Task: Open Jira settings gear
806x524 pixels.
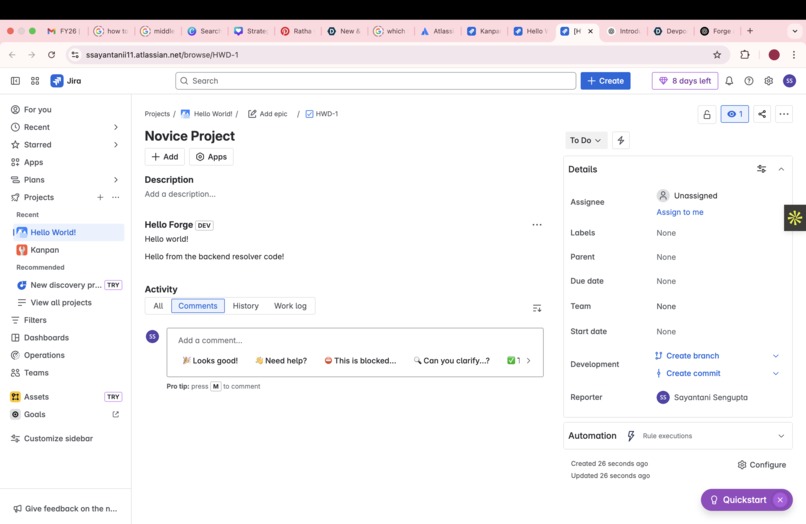Action: (768, 81)
